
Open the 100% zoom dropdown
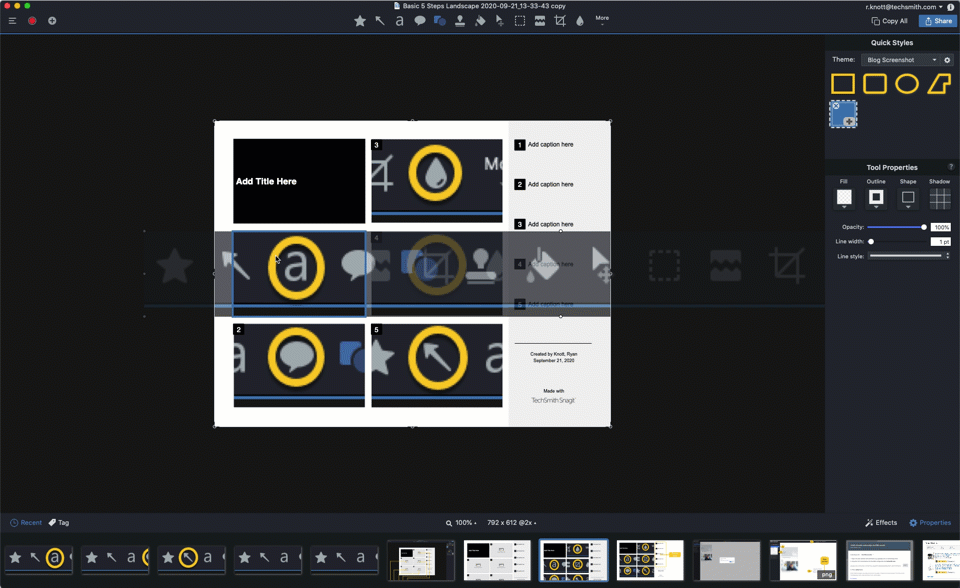[x=461, y=522]
